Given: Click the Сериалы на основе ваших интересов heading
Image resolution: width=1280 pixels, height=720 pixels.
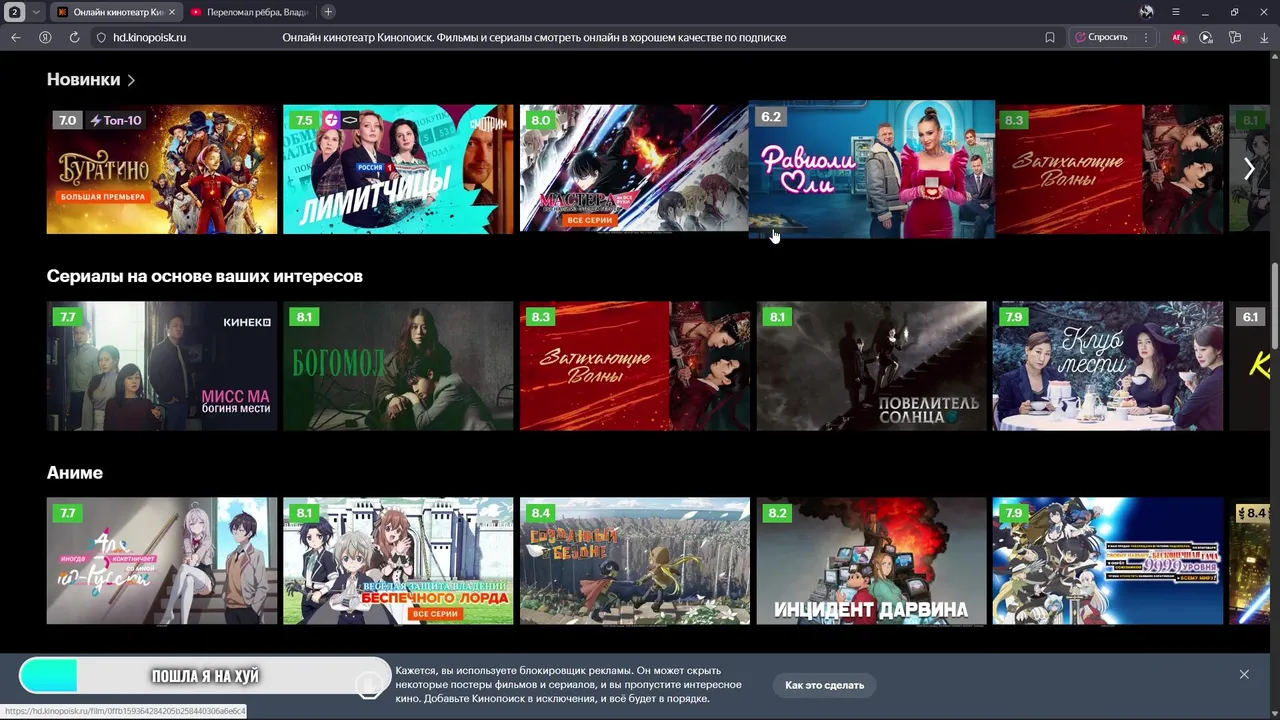Looking at the screenshot, I should click(x=205, y=276).
